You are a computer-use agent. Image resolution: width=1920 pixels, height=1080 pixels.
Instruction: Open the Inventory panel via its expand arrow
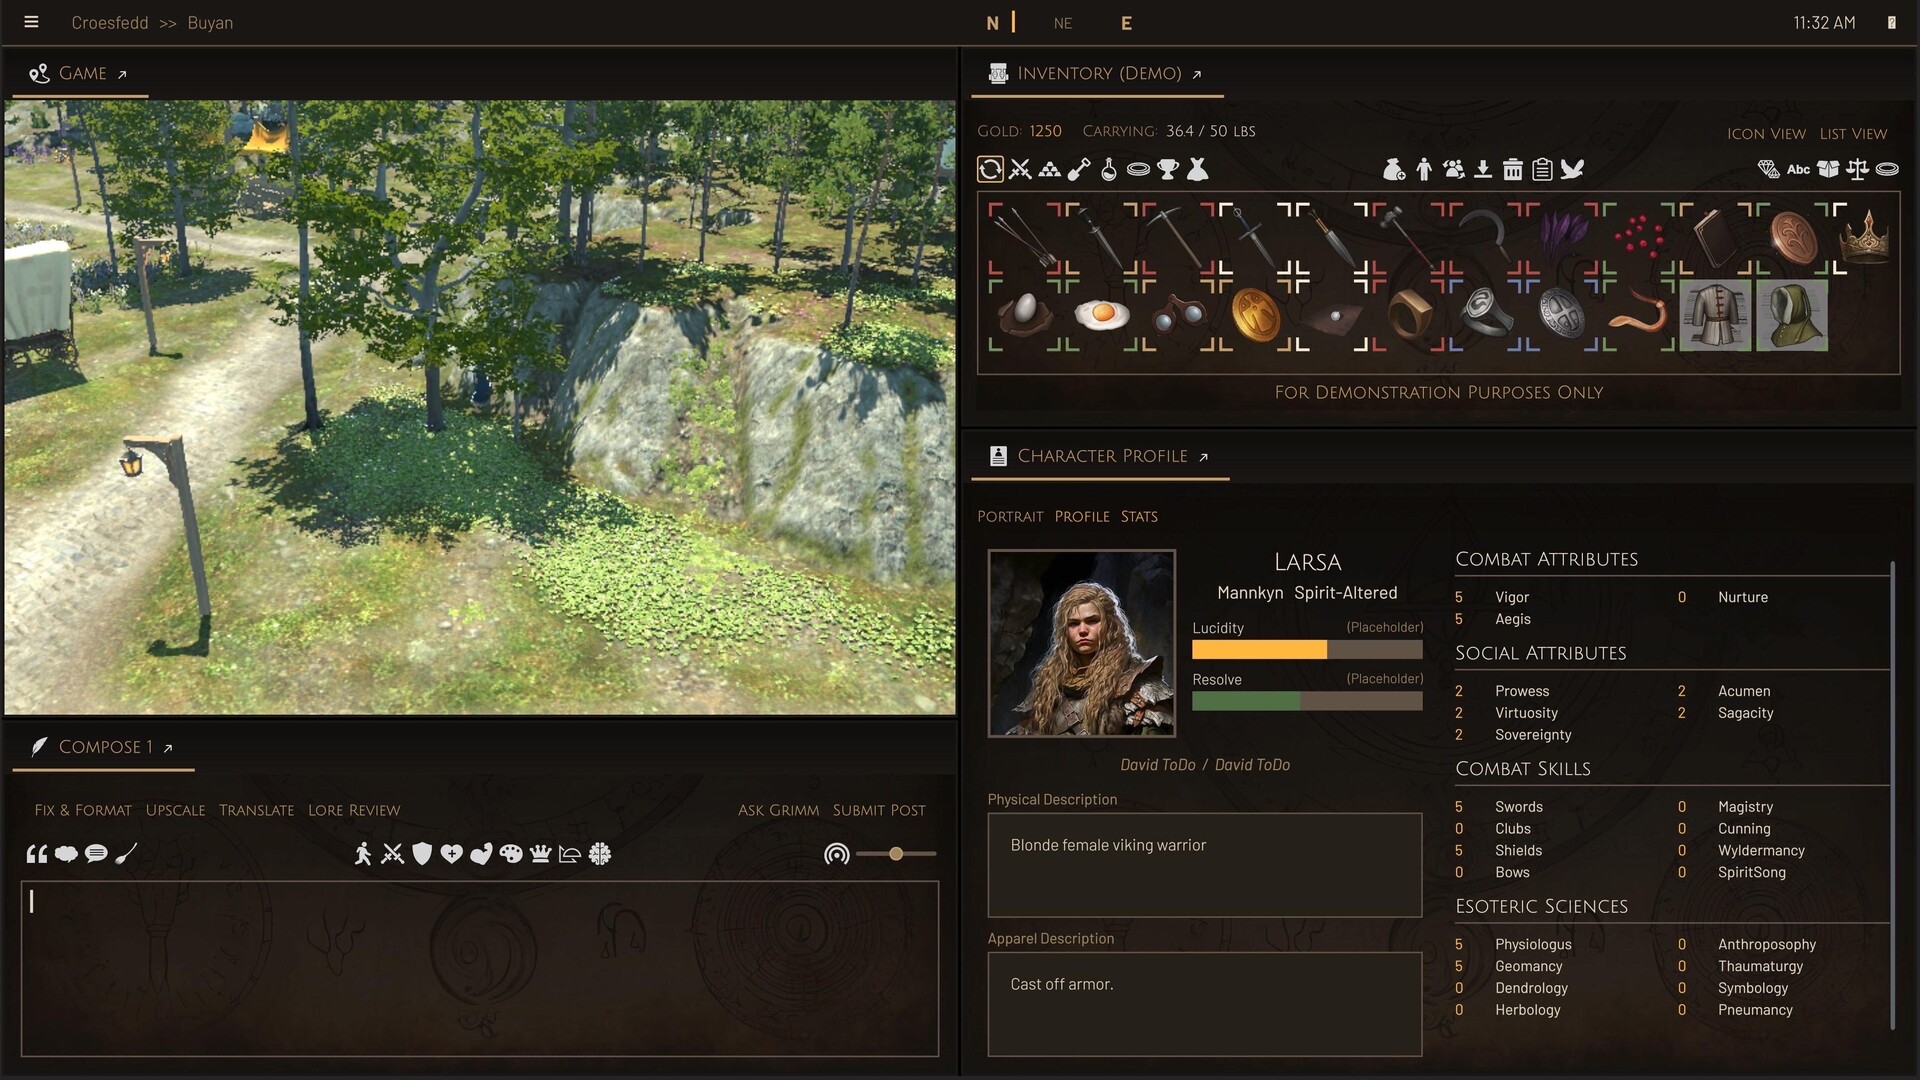(x=1196, y=74)
